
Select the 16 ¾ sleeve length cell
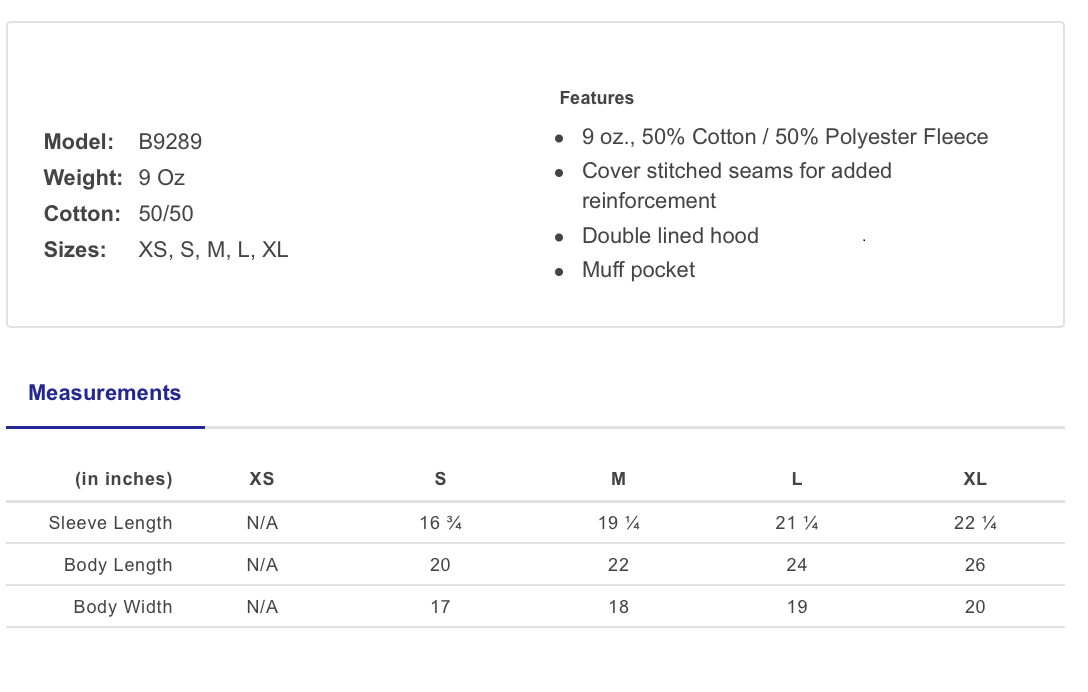[440, 523]
